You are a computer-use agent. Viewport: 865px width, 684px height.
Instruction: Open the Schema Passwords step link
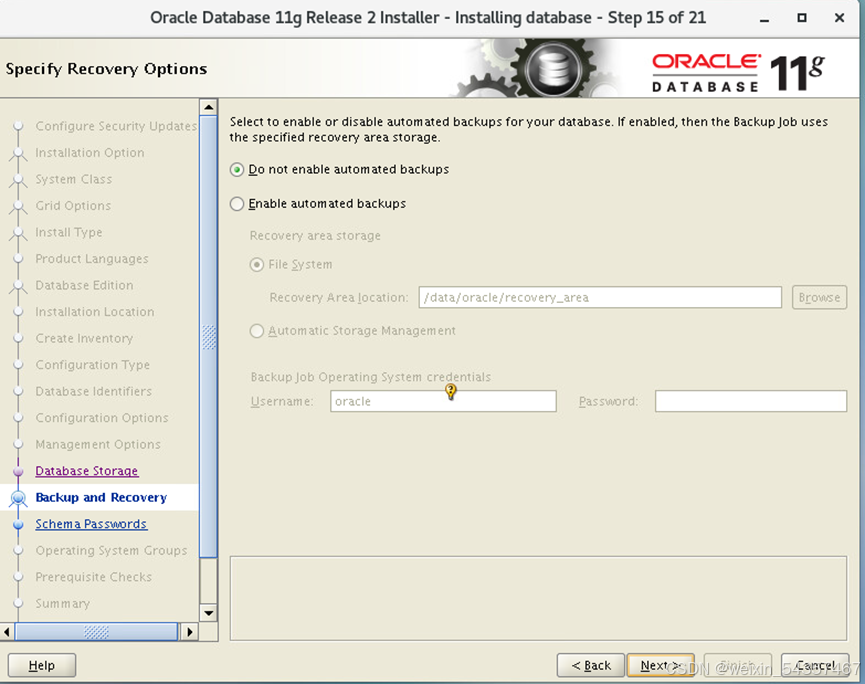(91, 524)
